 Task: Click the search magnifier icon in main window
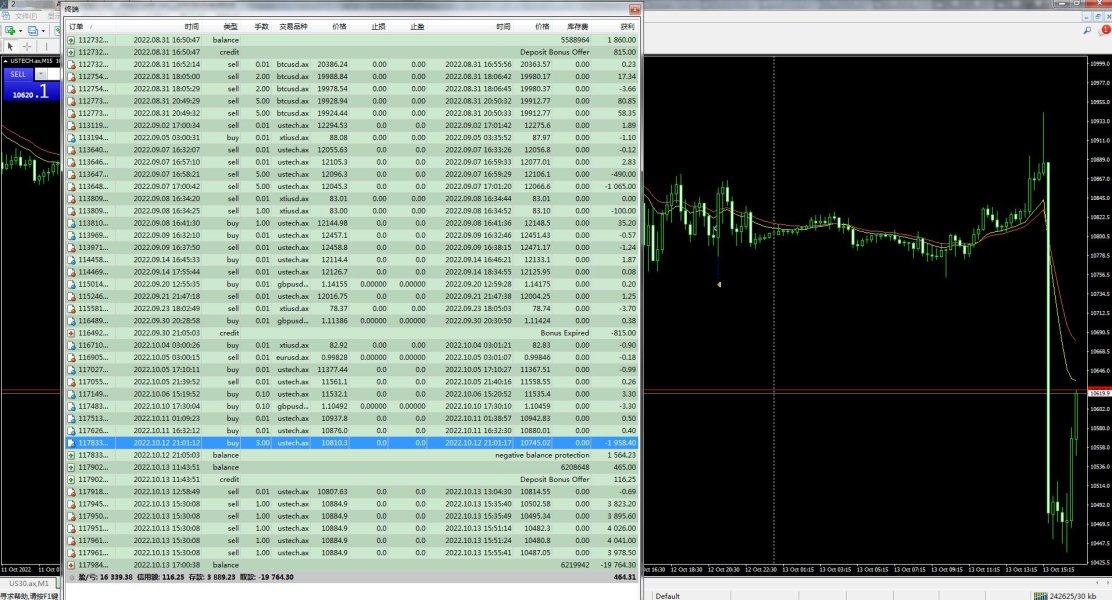[1087, 30]
